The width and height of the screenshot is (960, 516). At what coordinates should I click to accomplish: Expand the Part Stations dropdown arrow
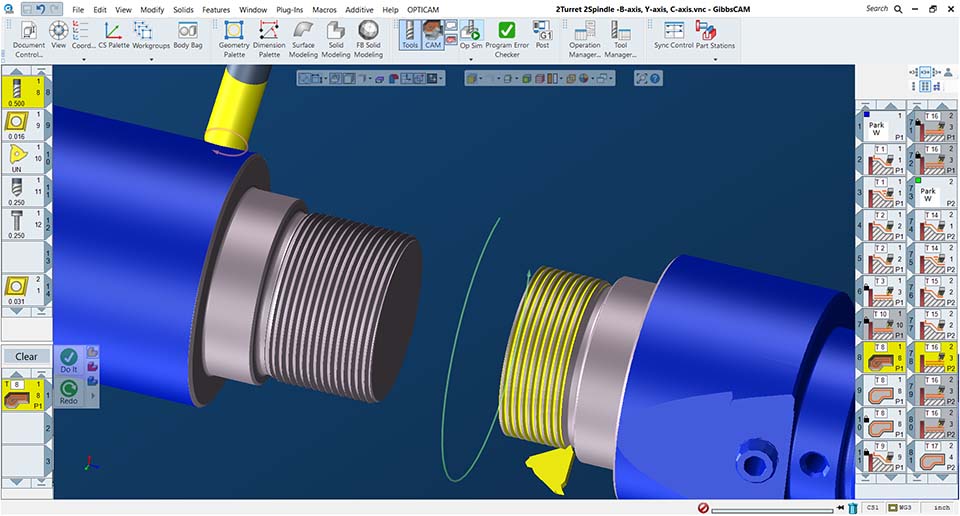(715, 59)
